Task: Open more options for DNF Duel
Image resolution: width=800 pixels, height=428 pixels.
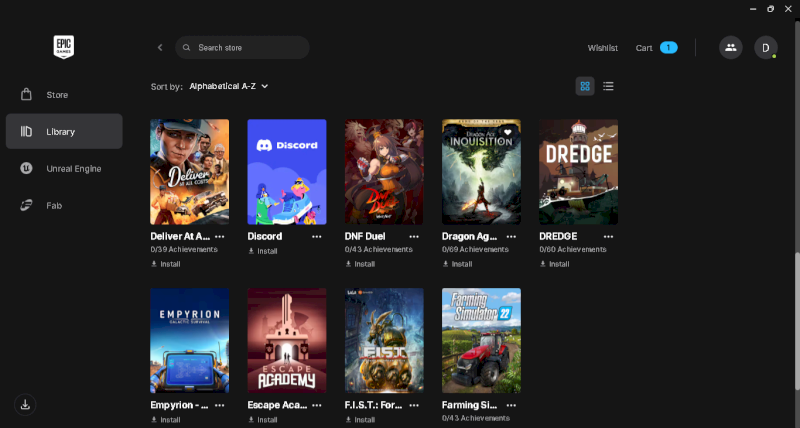Action: 414,237
